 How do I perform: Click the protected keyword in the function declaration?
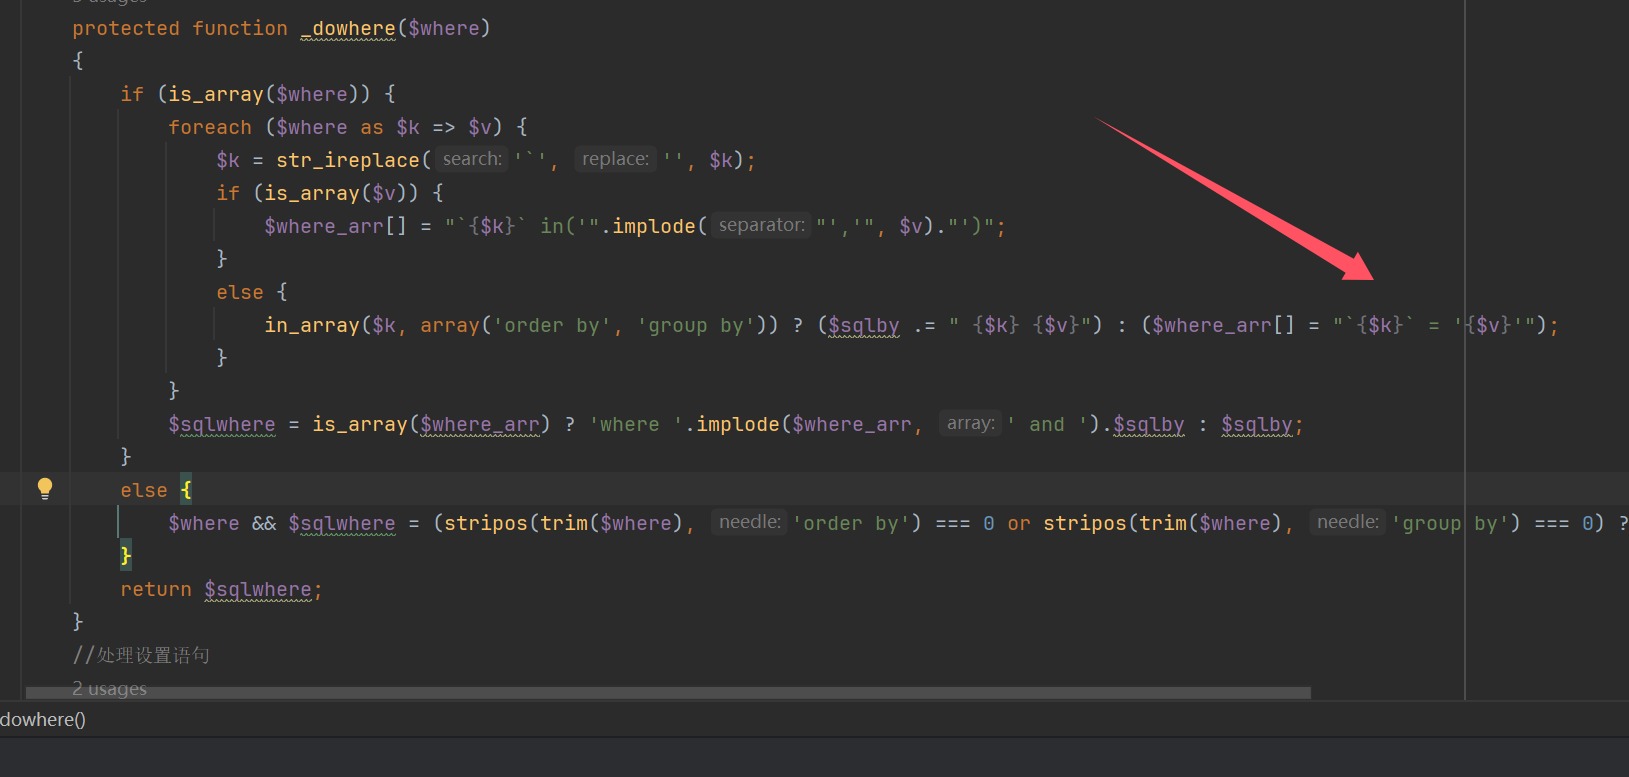[125, 28]
